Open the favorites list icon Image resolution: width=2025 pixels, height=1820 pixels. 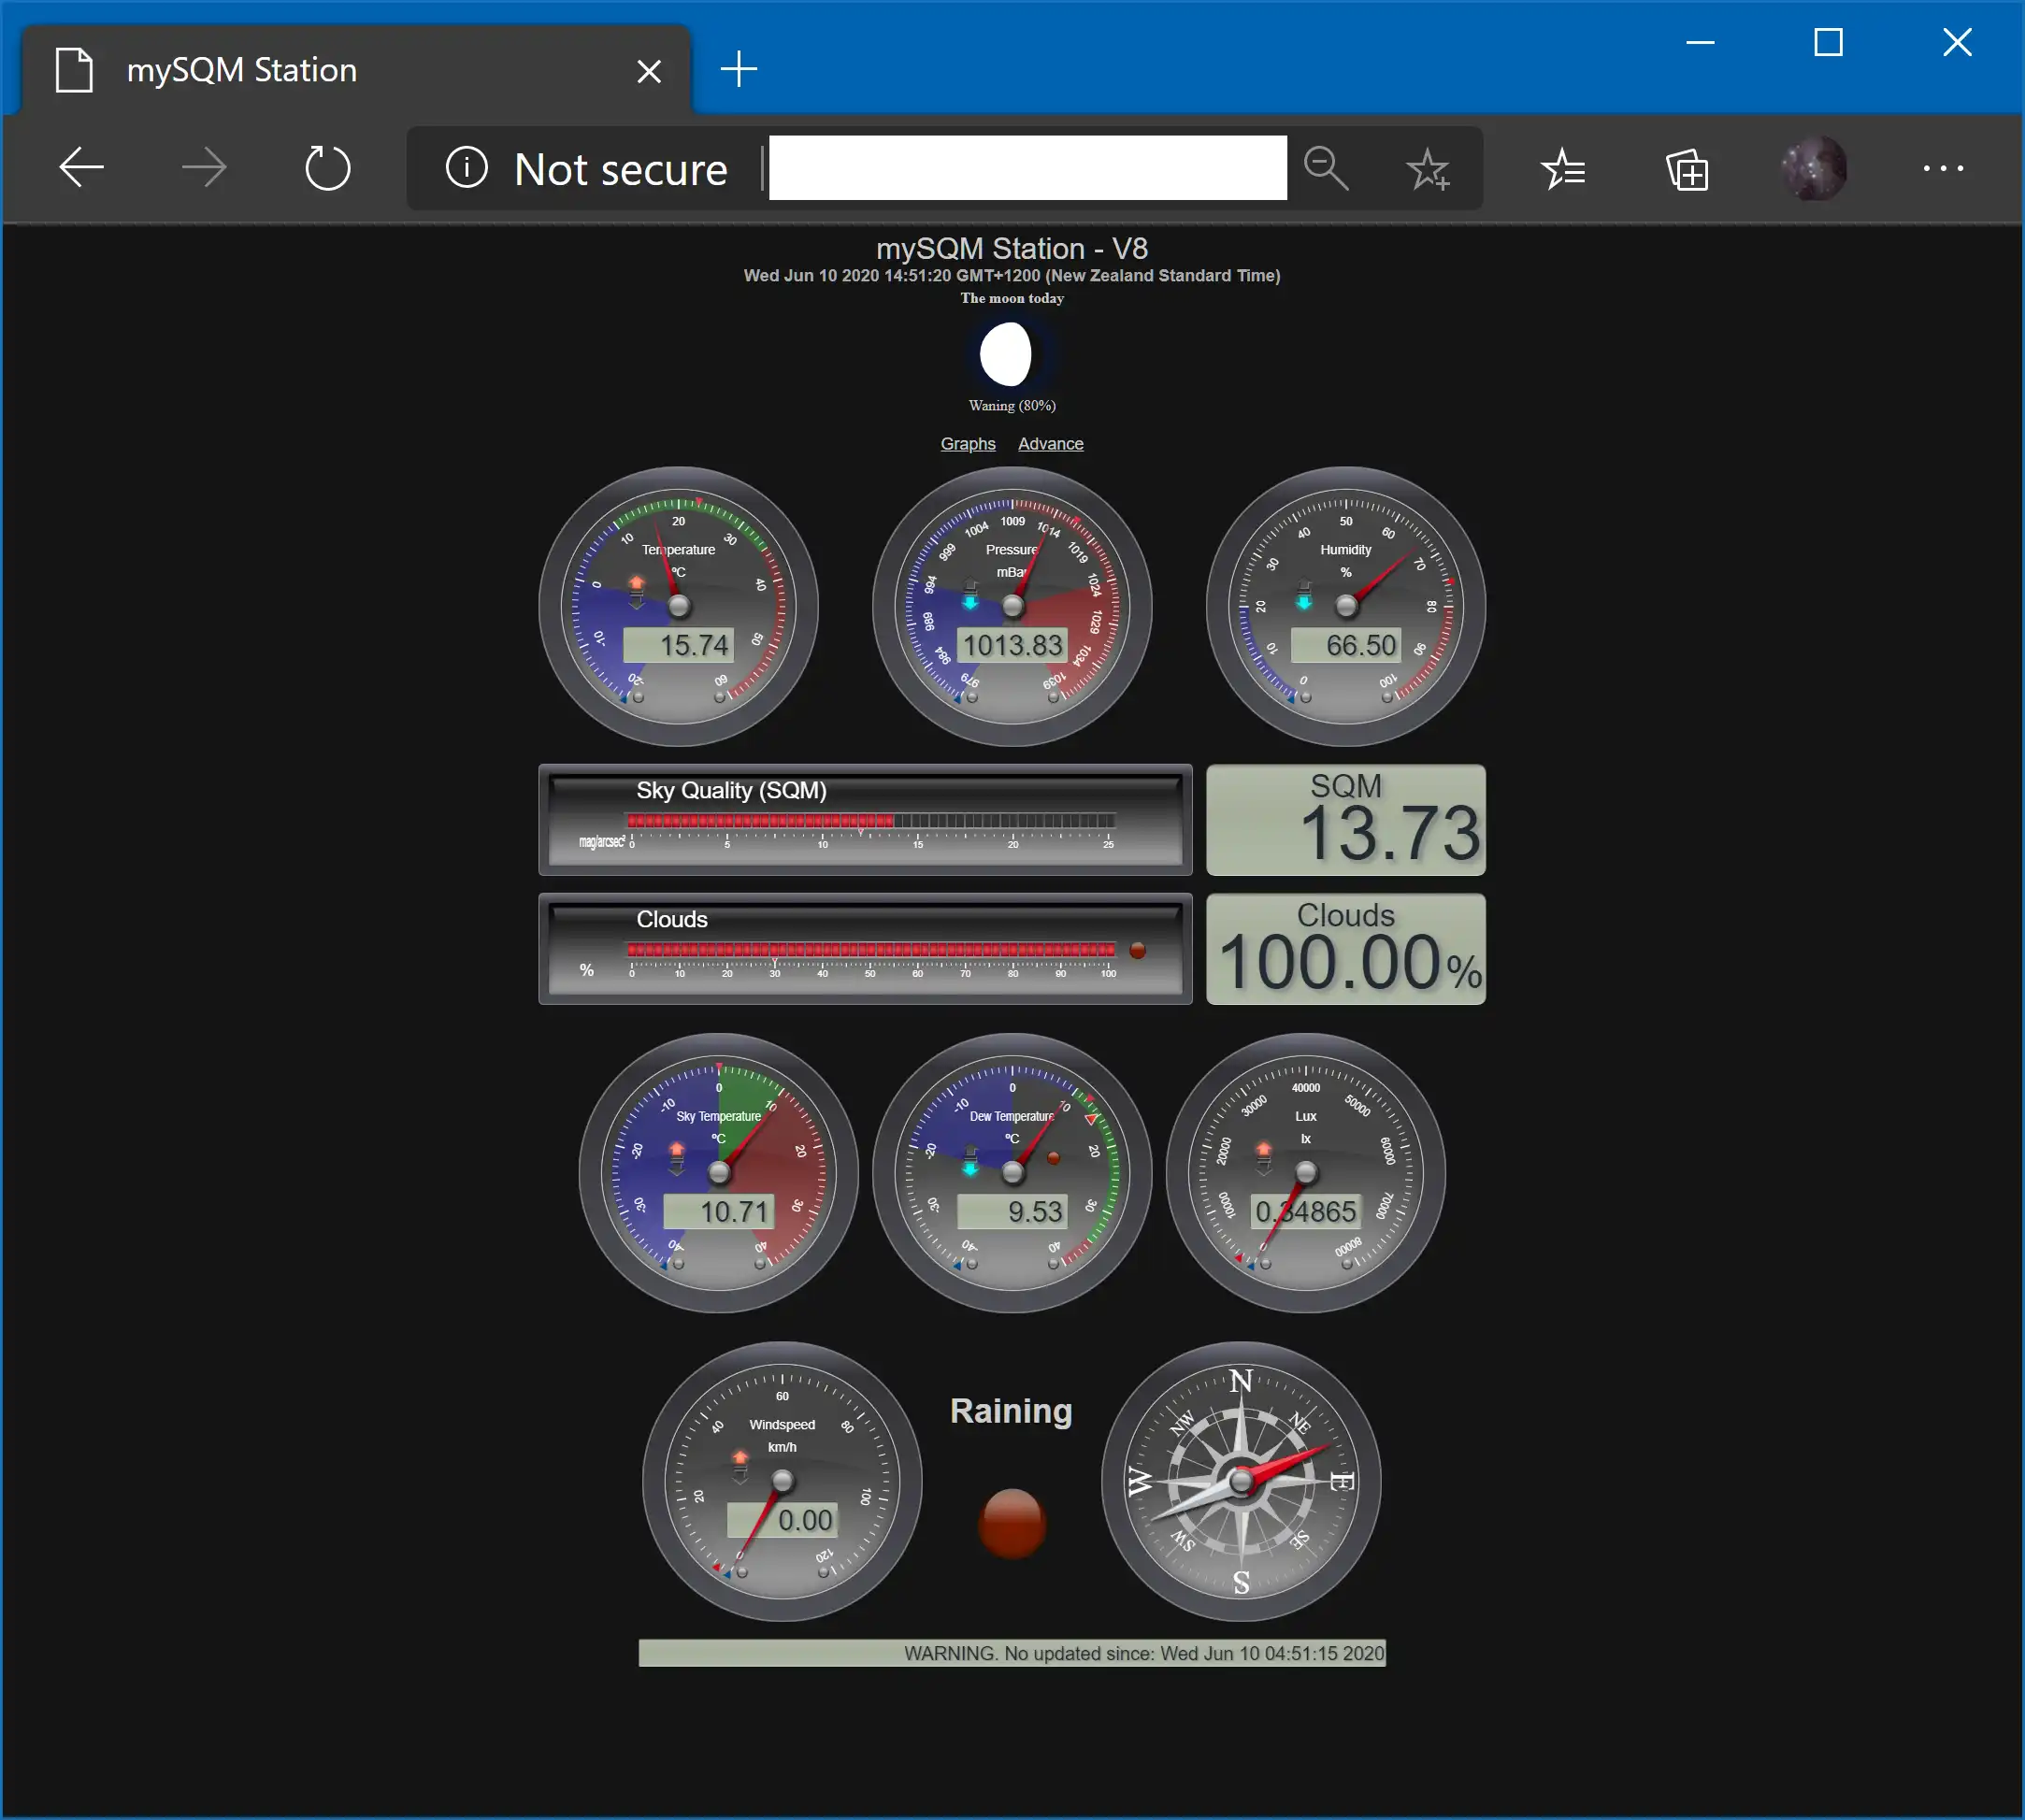point(1563,169)
